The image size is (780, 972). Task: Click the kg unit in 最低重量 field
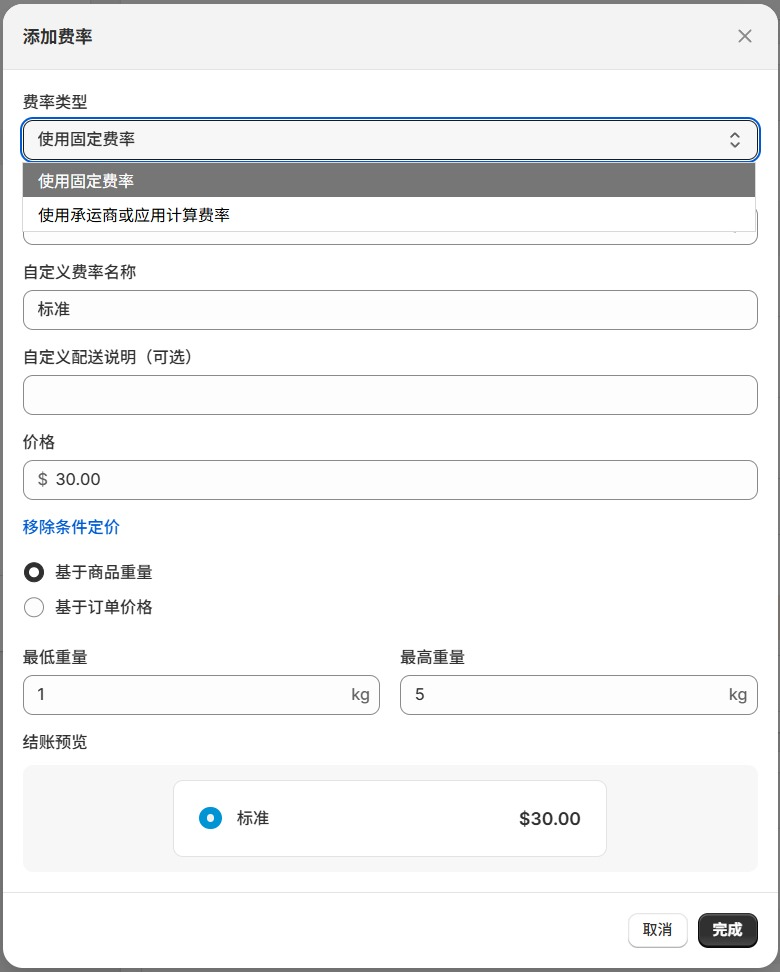(x=360, y=695)
